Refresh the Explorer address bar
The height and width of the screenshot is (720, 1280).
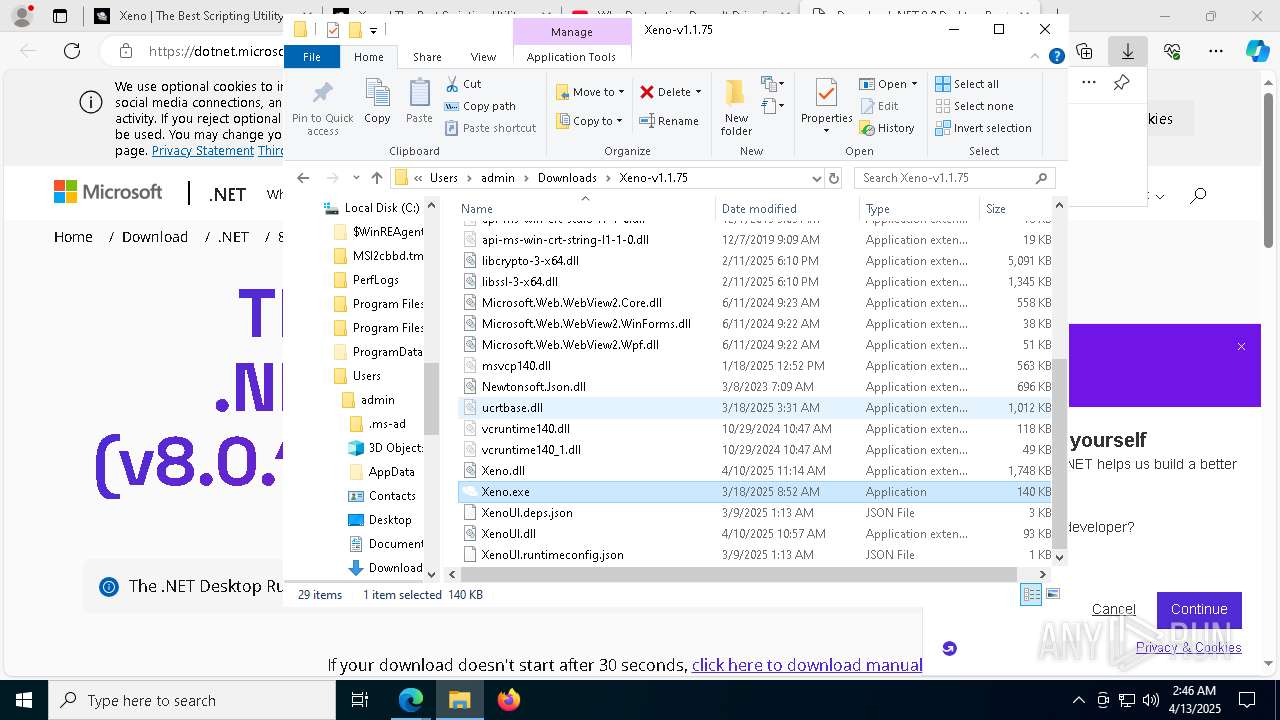click(834, 178)
